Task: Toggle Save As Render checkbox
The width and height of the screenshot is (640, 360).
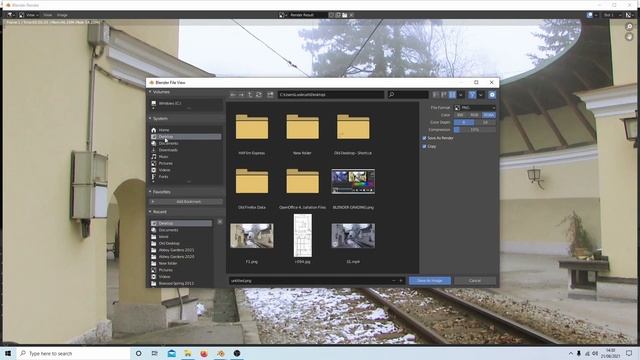Action: click(x=424, y=138)
